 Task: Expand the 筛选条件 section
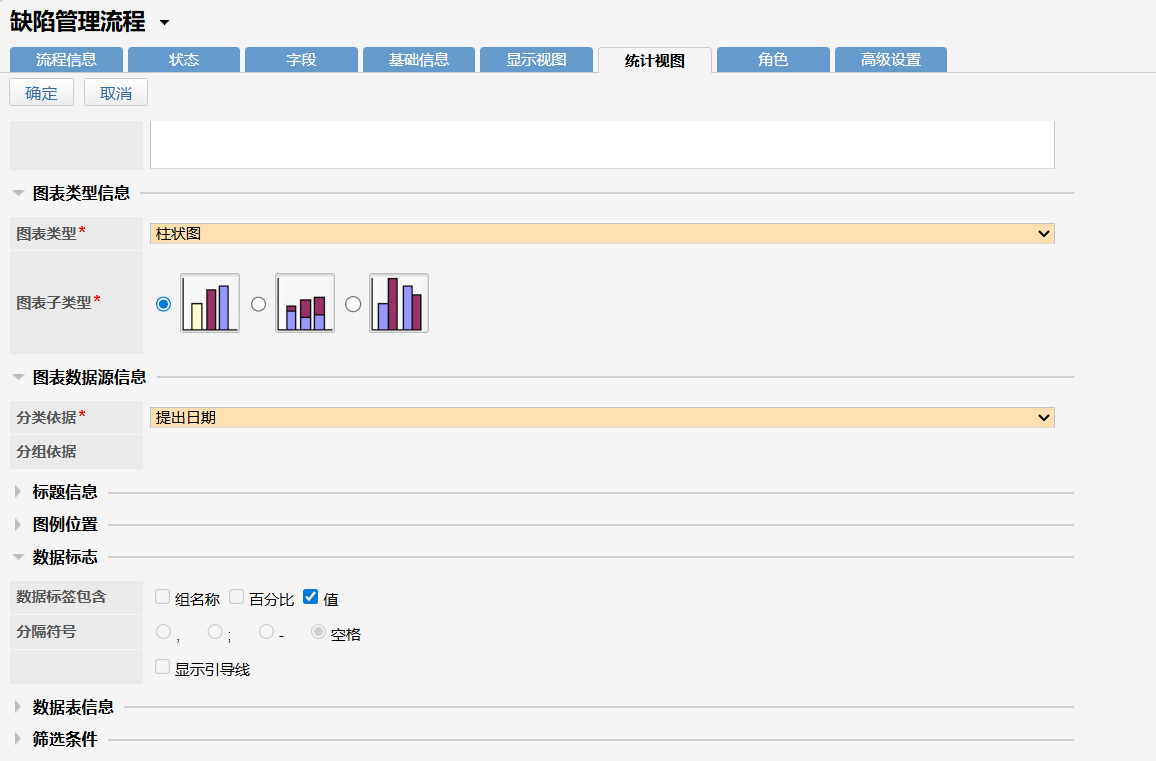[x=18, y=739]
